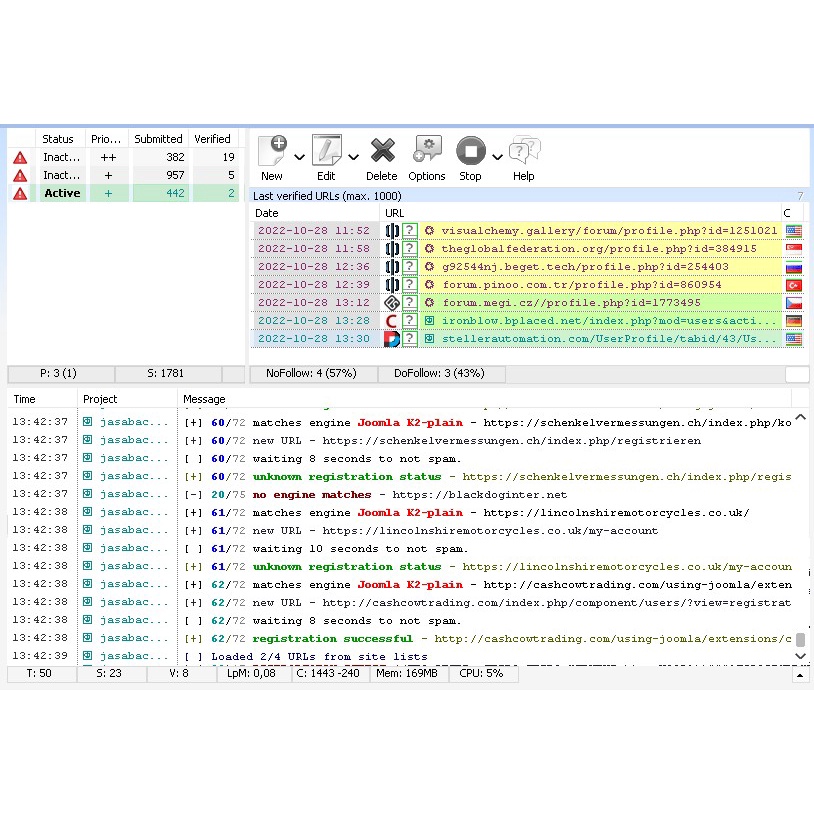
Task: Select the first Inact project row
Action: pos(62,156)
